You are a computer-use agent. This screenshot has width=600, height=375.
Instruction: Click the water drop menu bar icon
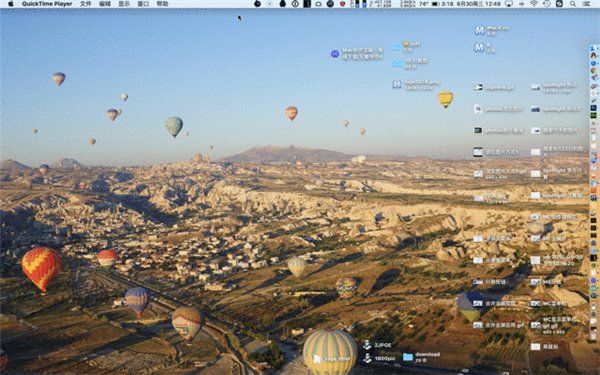[283, 4]
